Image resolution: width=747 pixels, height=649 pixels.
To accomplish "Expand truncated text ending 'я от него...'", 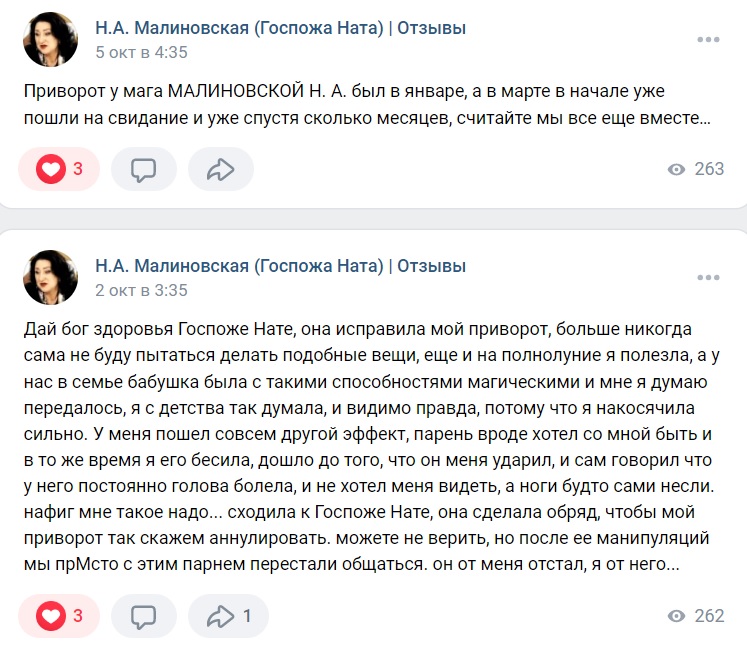I will pos(673,564).
